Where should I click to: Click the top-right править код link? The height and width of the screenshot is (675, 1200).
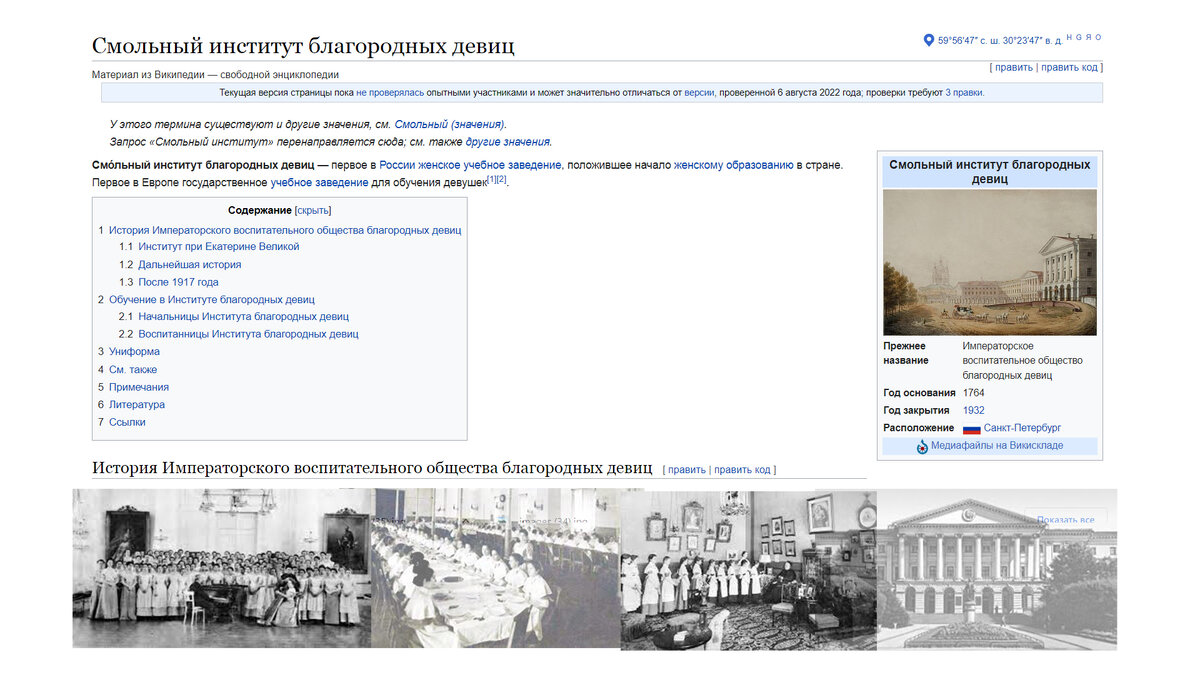pos(1069,68)
